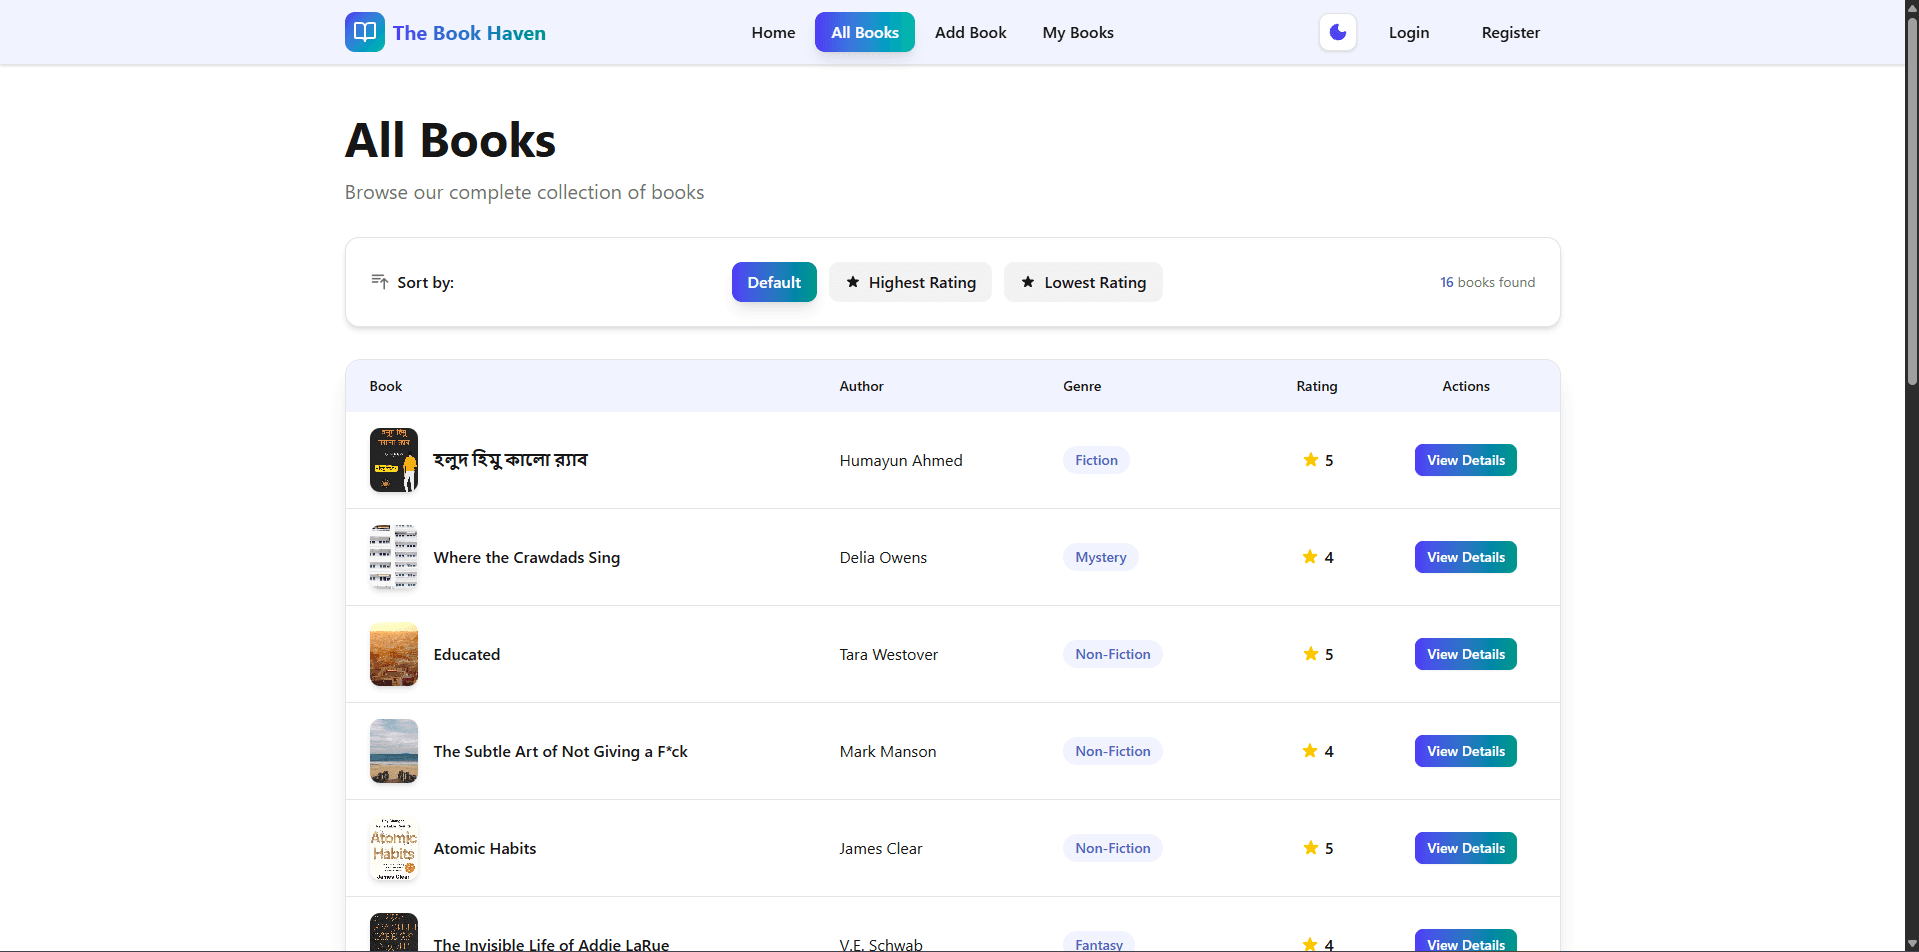
Task: Click Atomic Habits cover thumbnail
Action: [x=394, y=848]
